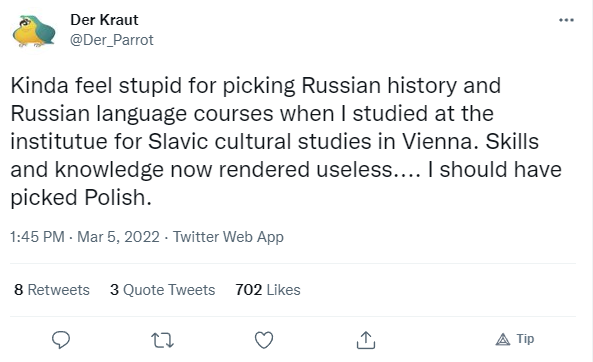Like the tweet with the heart icon
This screenshot has width=593, height=362.
(x=264, y=340)
